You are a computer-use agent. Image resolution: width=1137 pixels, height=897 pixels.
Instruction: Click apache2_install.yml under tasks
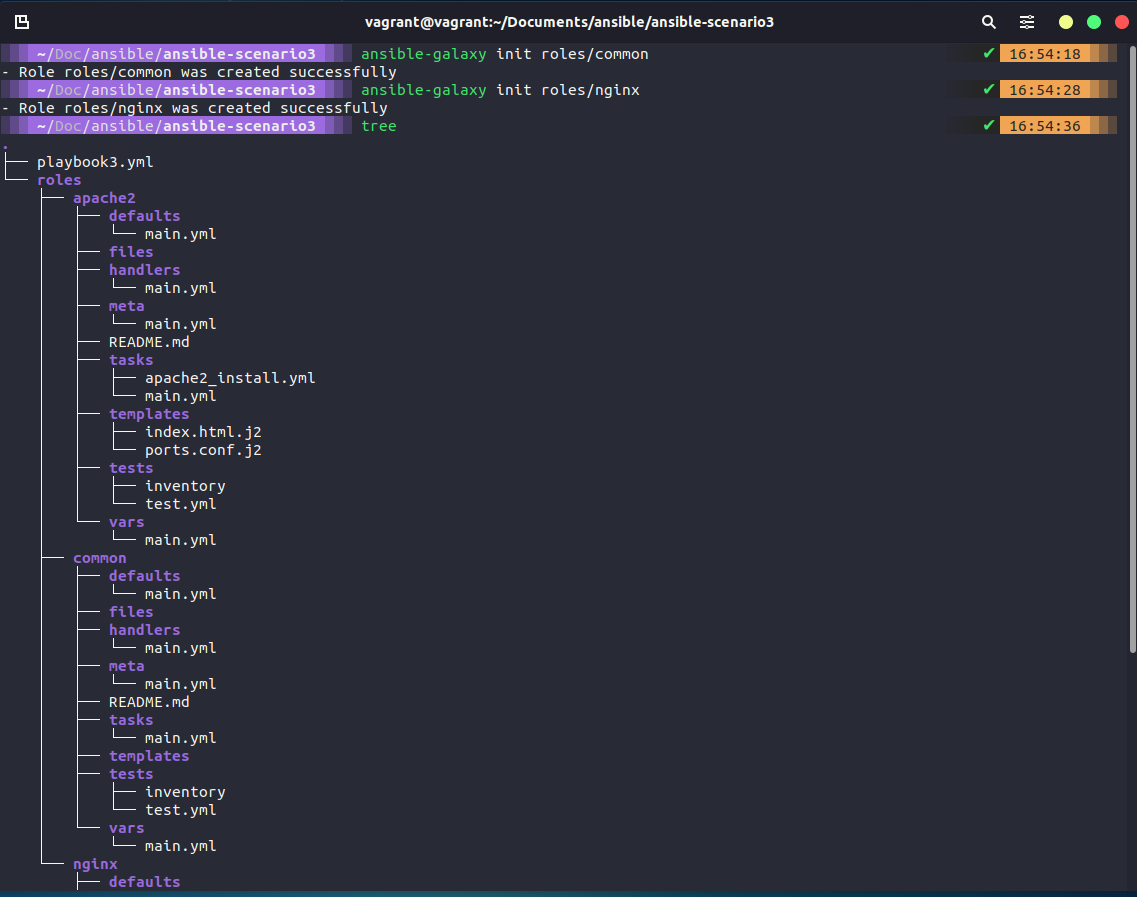click(x=230, y=377)
